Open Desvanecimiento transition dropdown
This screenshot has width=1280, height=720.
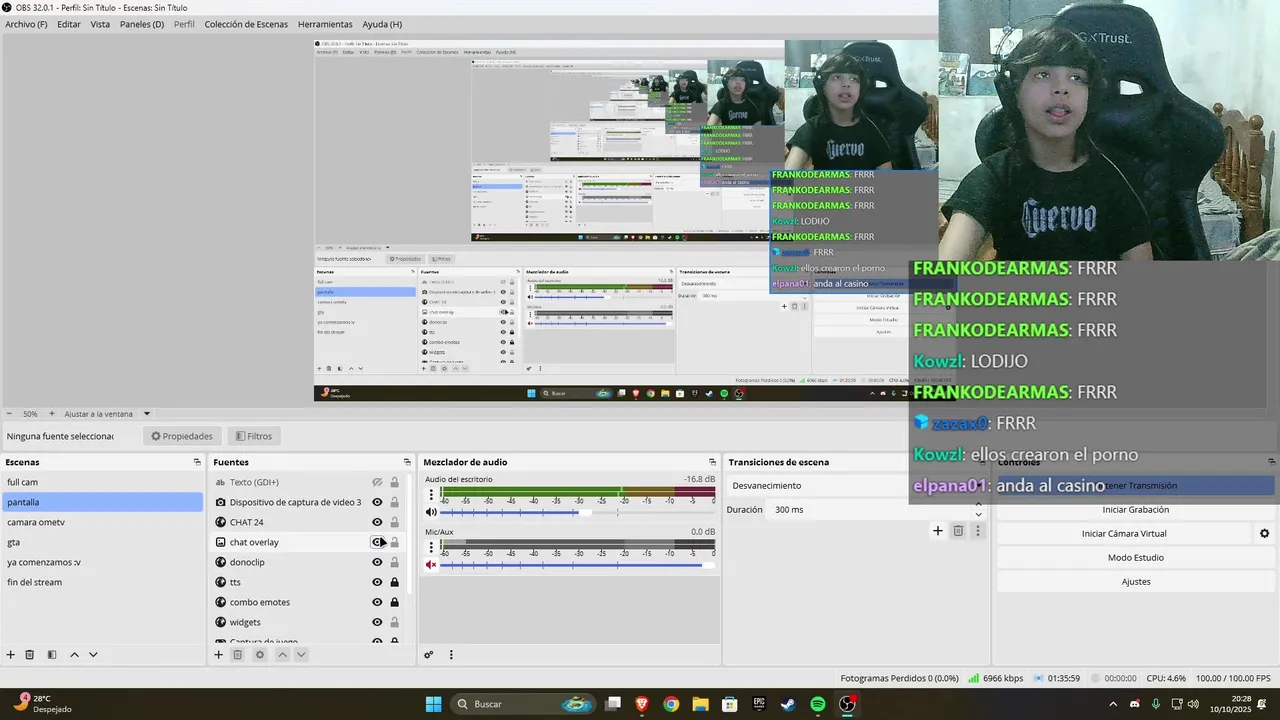coord(855,485)
